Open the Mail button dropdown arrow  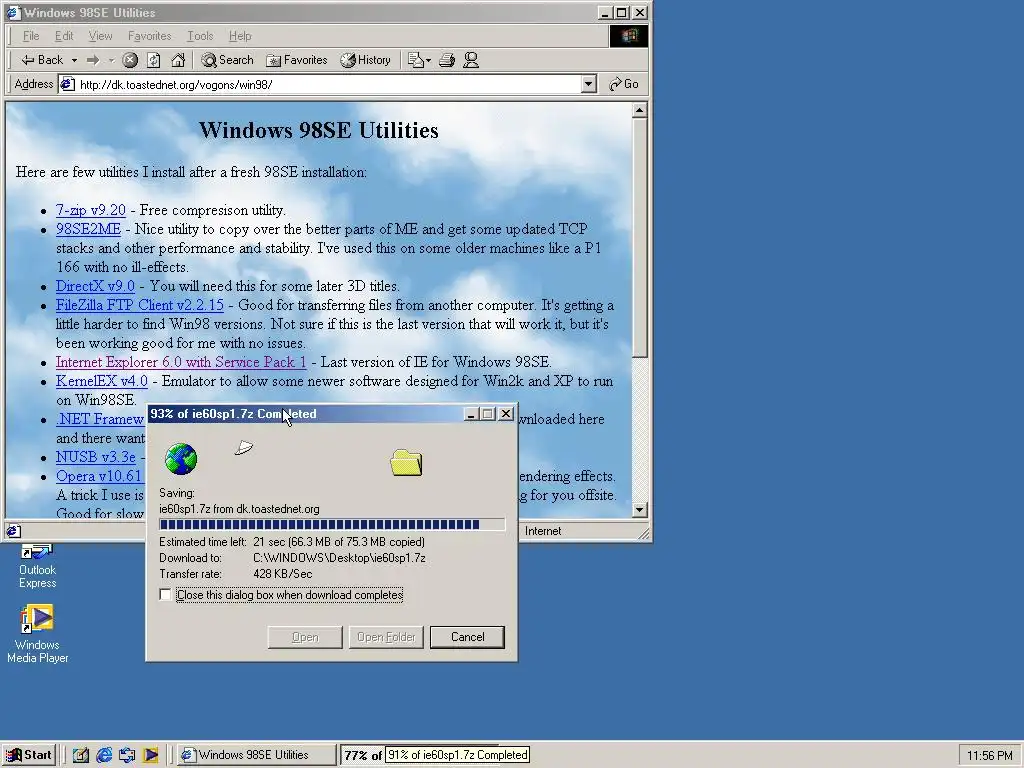point(428,60)
